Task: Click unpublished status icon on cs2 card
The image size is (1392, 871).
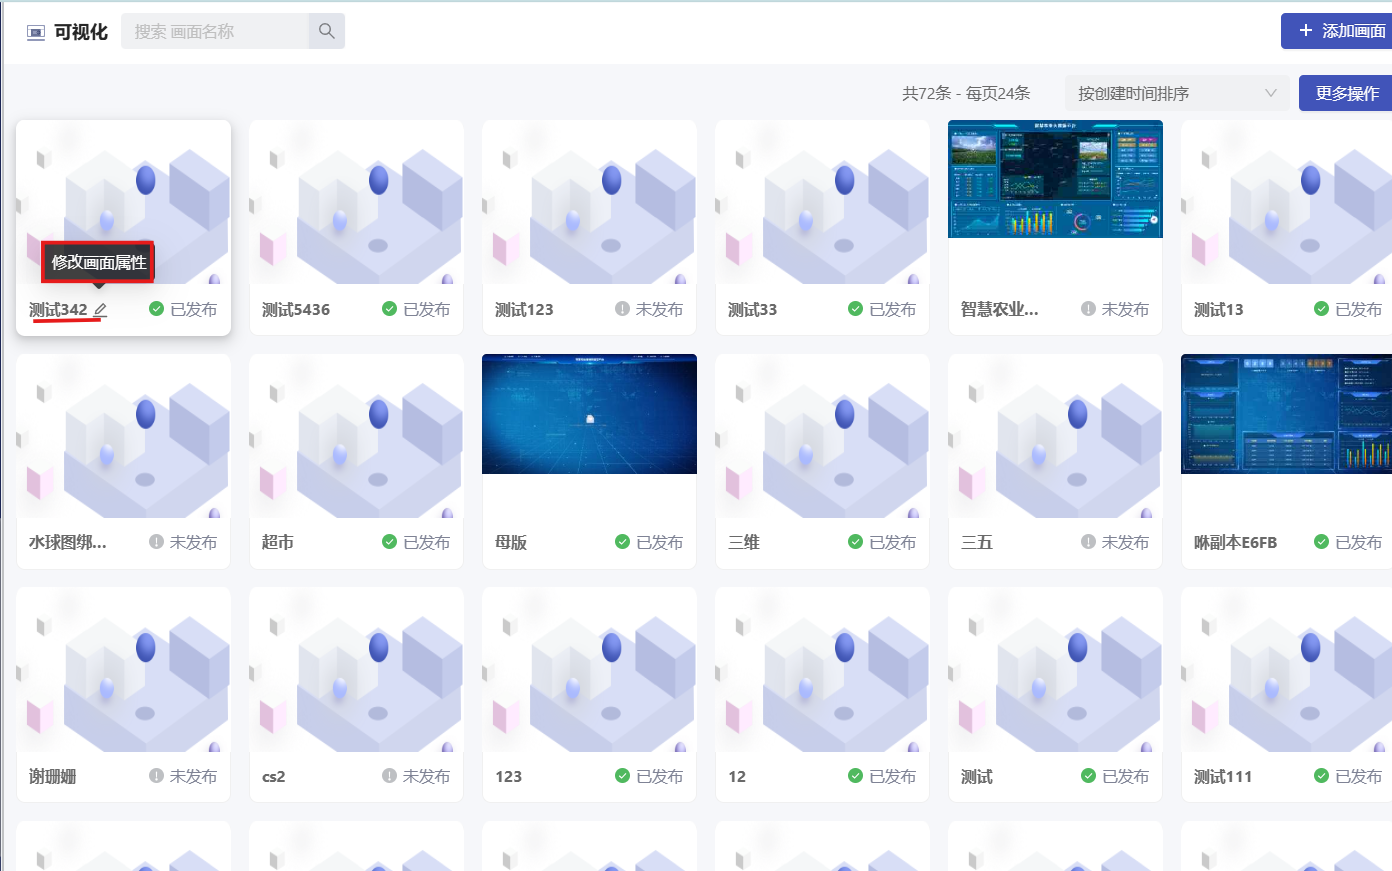Action: coord(389,776)
